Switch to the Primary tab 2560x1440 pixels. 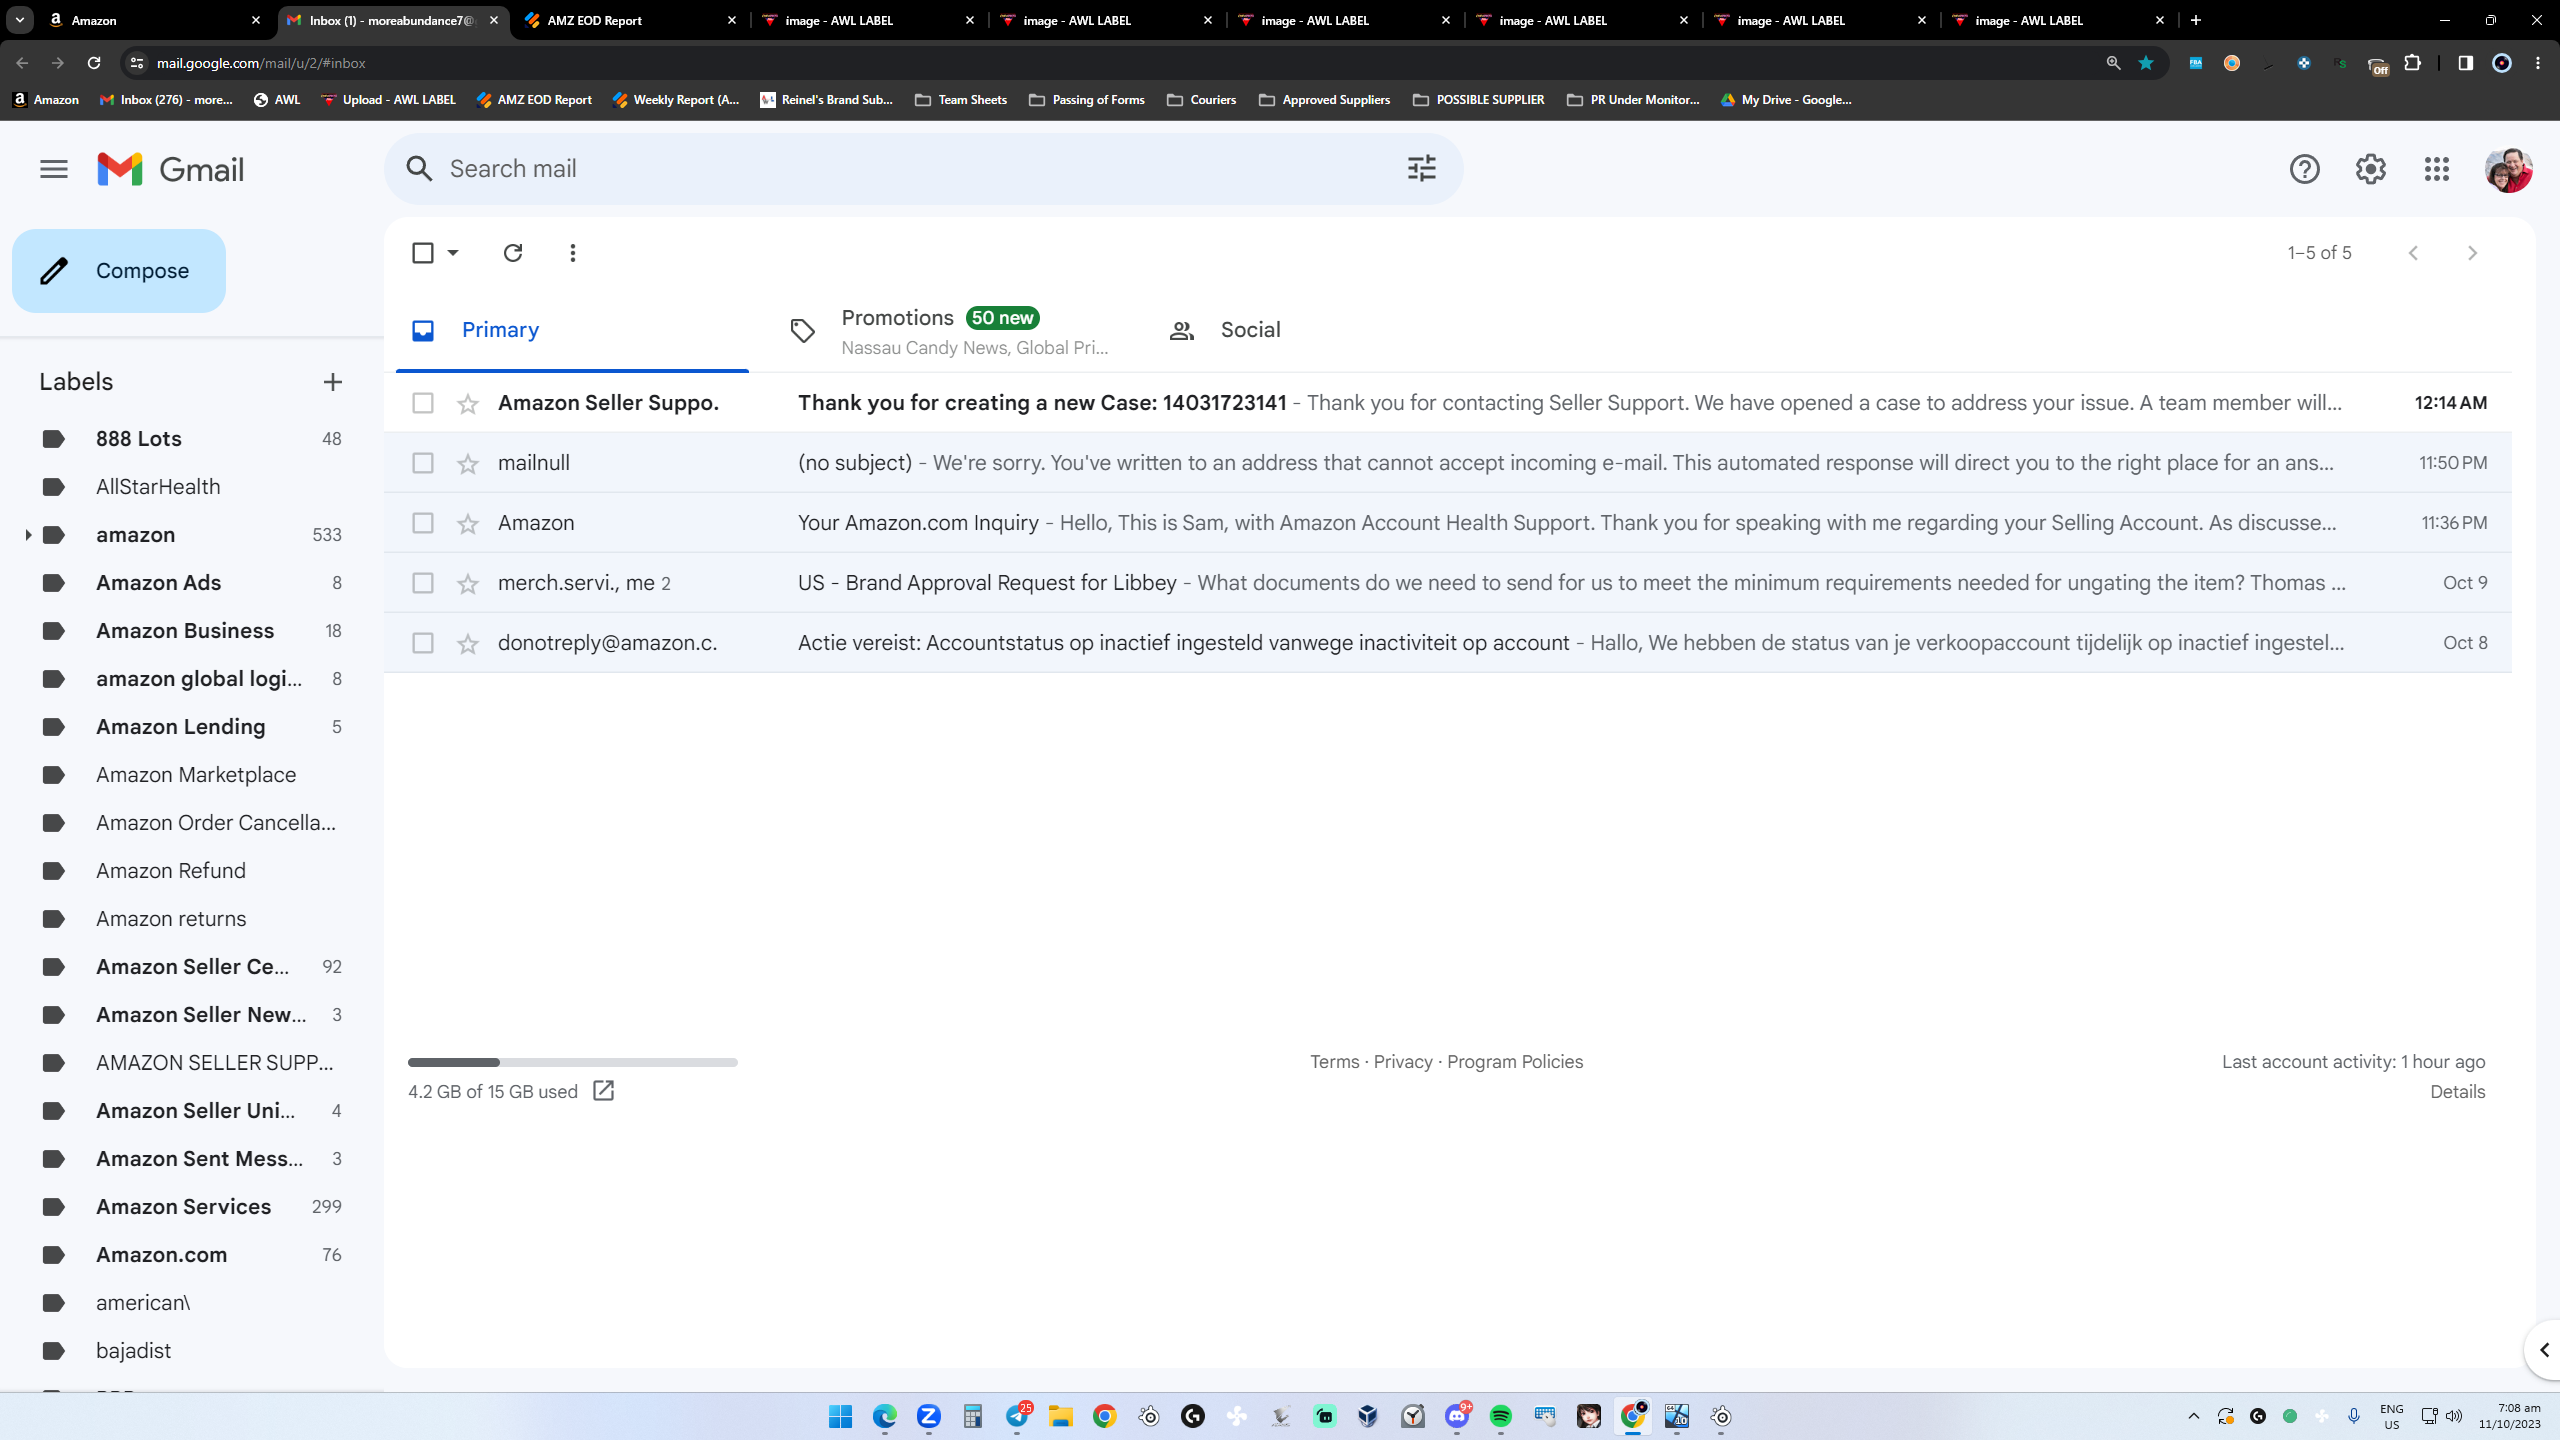pyautogui.click(x=572, y=330)
